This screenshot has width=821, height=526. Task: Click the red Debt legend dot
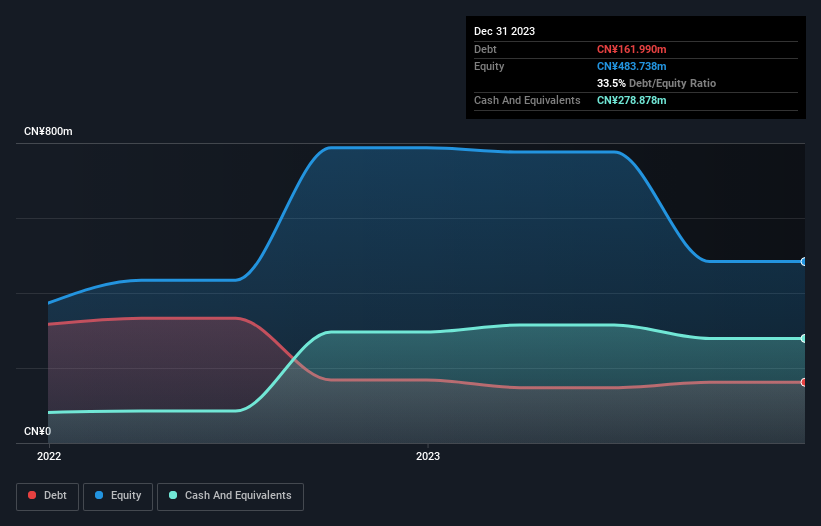tap(32, 495)
